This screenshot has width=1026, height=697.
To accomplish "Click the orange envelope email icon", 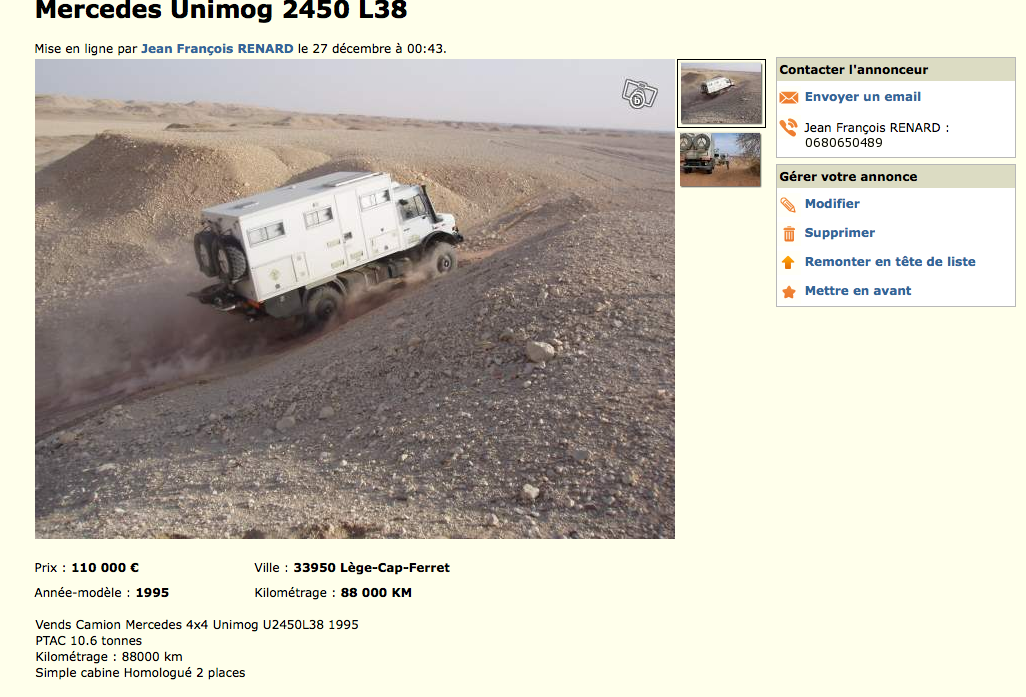I will (788, 98).
